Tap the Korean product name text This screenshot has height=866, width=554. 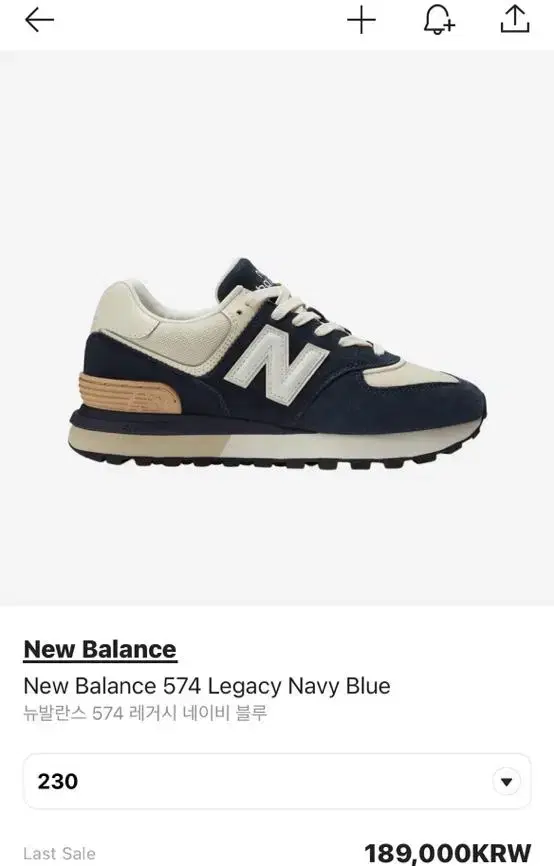pos(145,713)
